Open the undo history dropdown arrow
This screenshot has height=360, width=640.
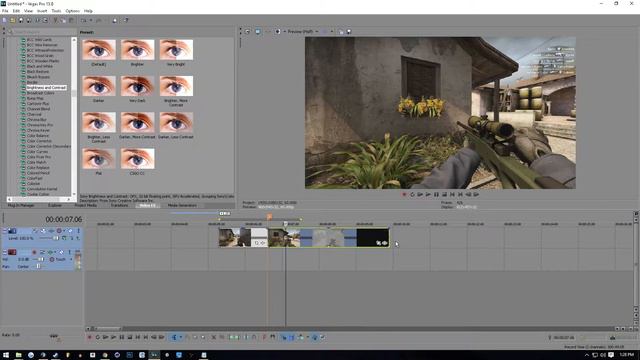(91, 20)
